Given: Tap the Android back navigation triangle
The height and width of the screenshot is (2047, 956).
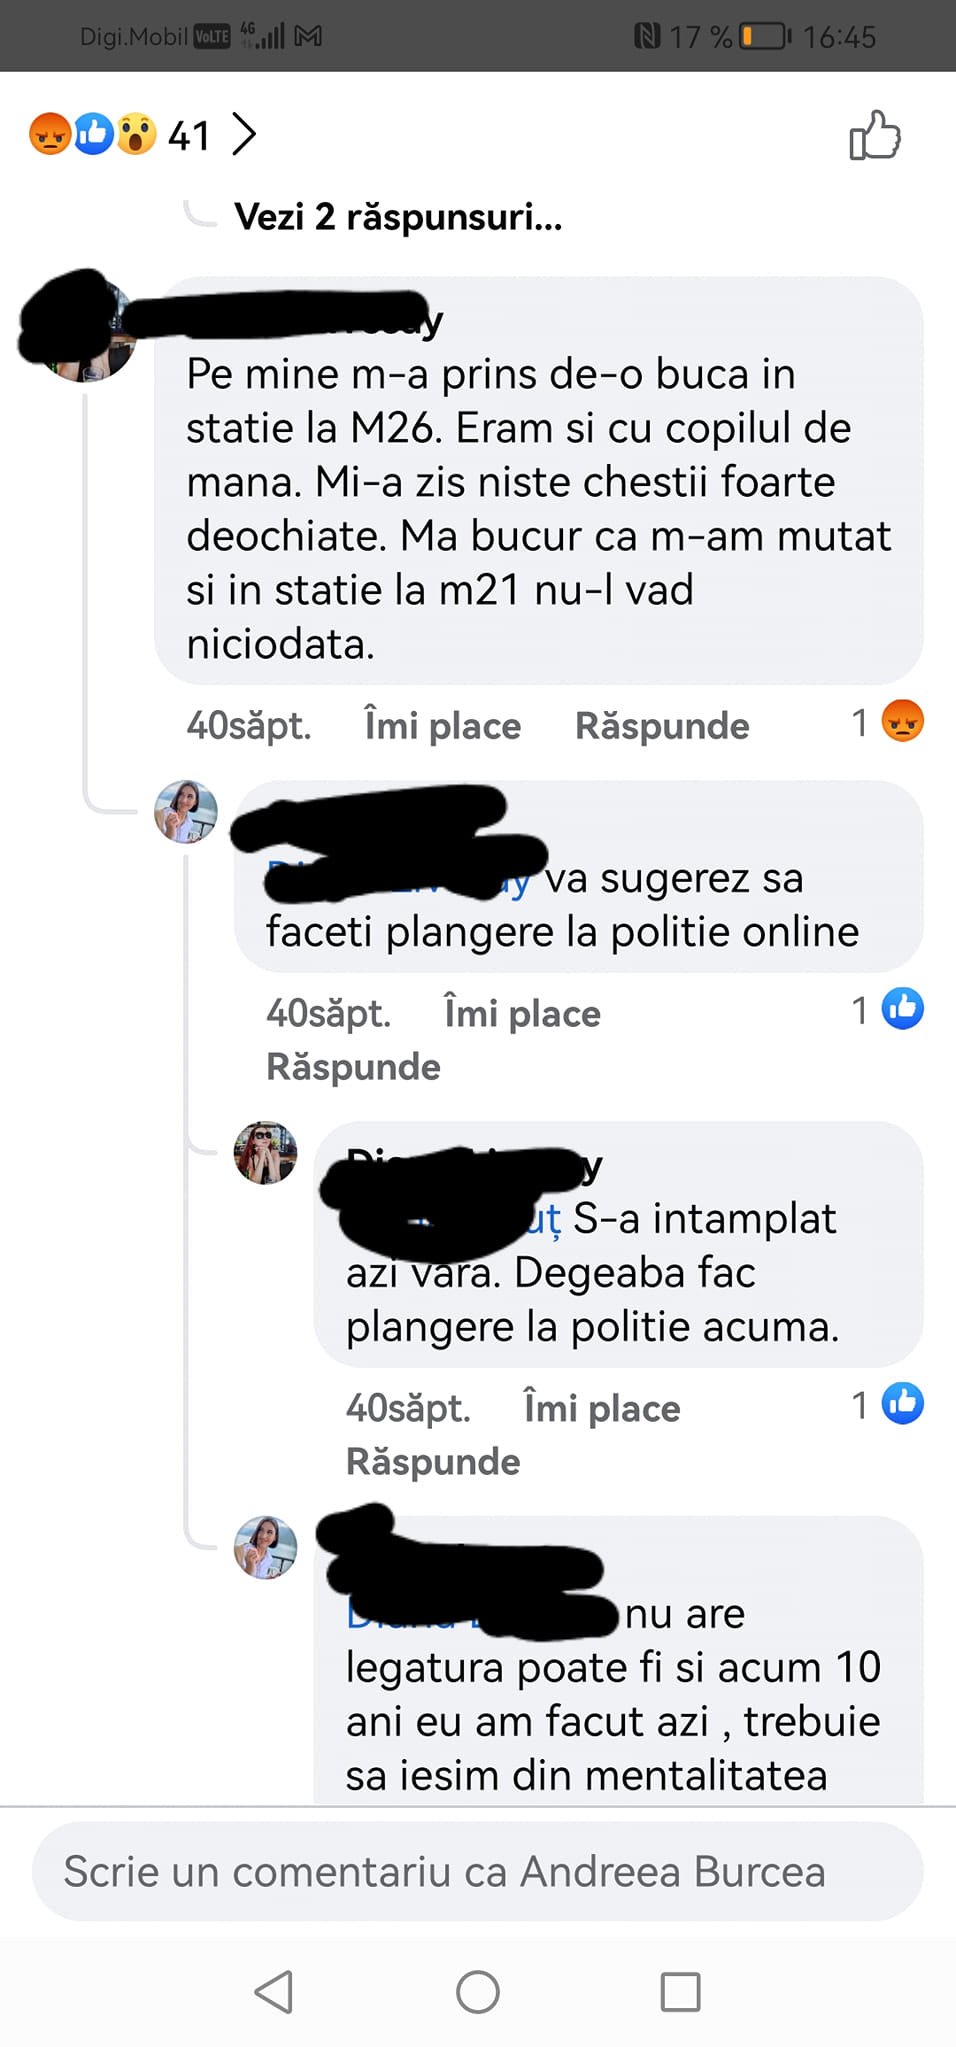Looking at the screenshot, I should pyautogui.click(x=274, y=1992).
